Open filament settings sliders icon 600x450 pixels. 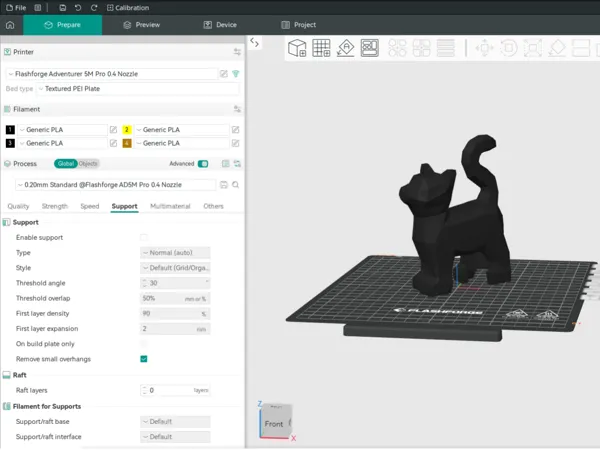[237, 109]
